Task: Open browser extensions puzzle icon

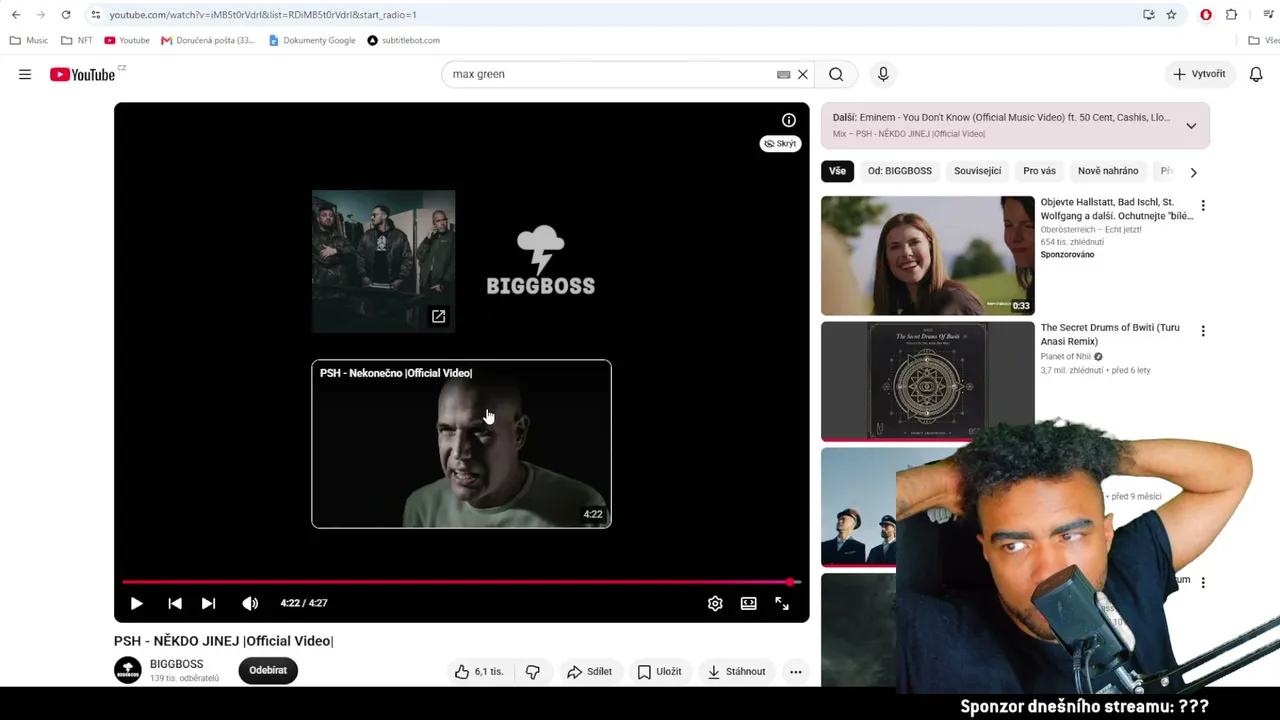Action: 1231,15
